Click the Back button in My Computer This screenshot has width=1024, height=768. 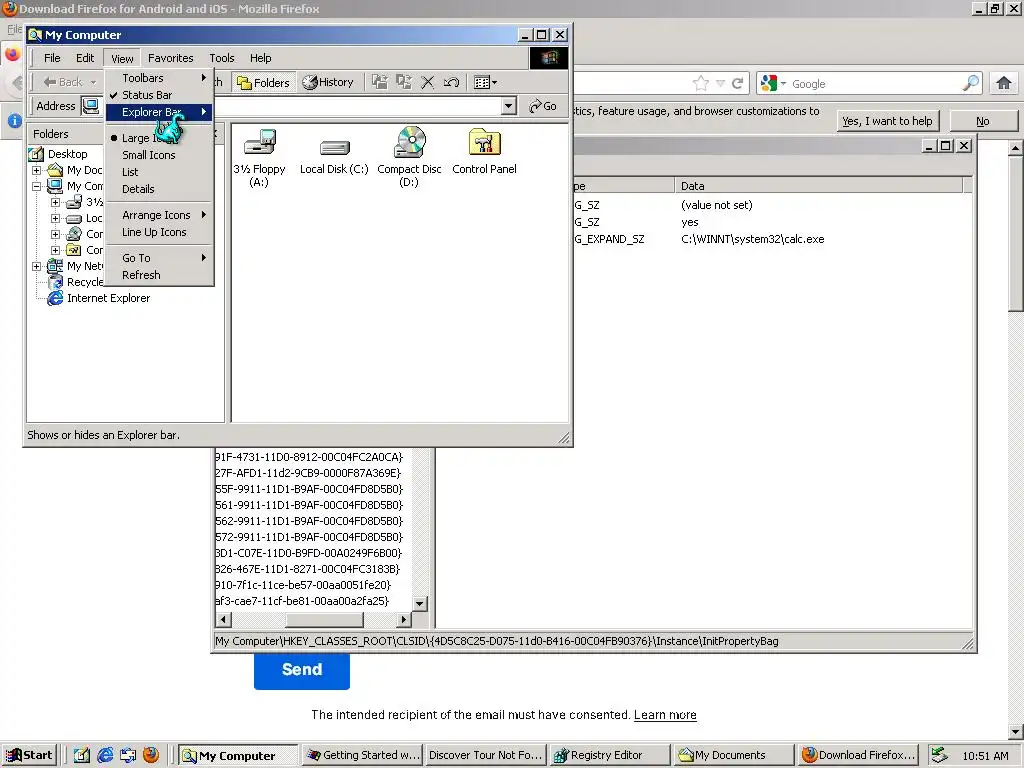[x=63, y=82]
